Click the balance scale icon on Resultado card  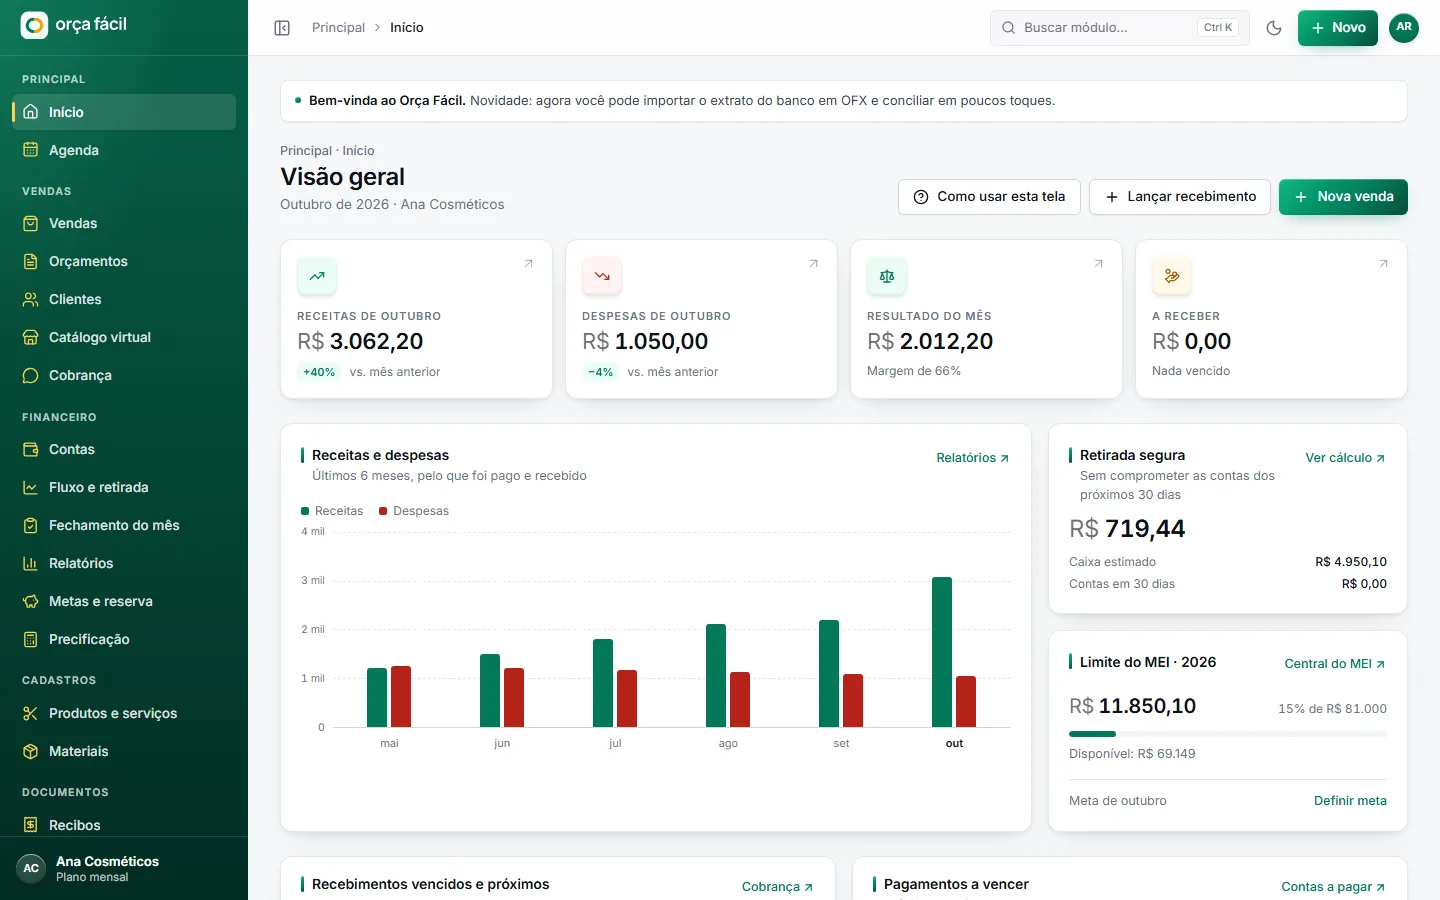point(887,276)
